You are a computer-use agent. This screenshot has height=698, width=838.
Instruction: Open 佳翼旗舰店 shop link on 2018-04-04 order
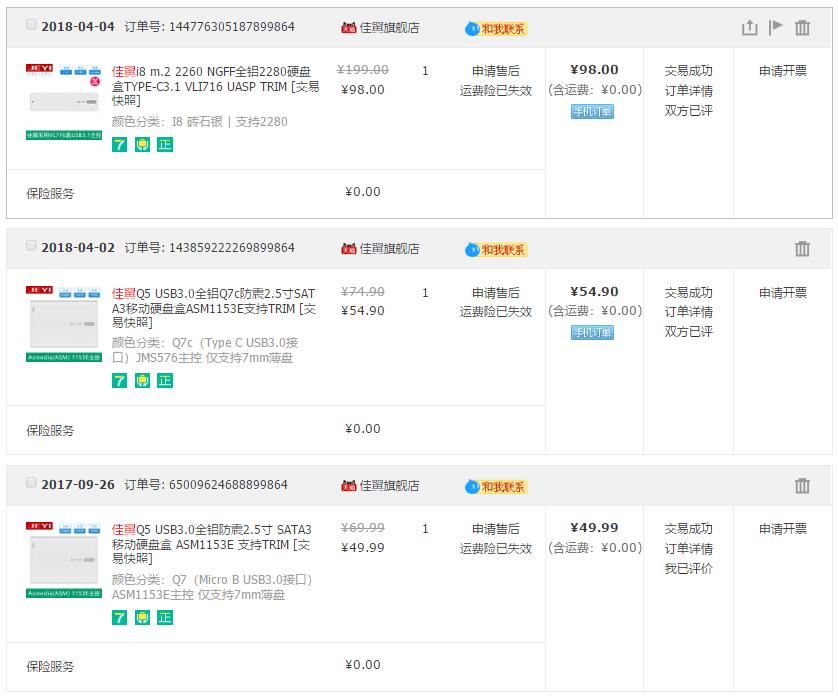coord(389,28)
